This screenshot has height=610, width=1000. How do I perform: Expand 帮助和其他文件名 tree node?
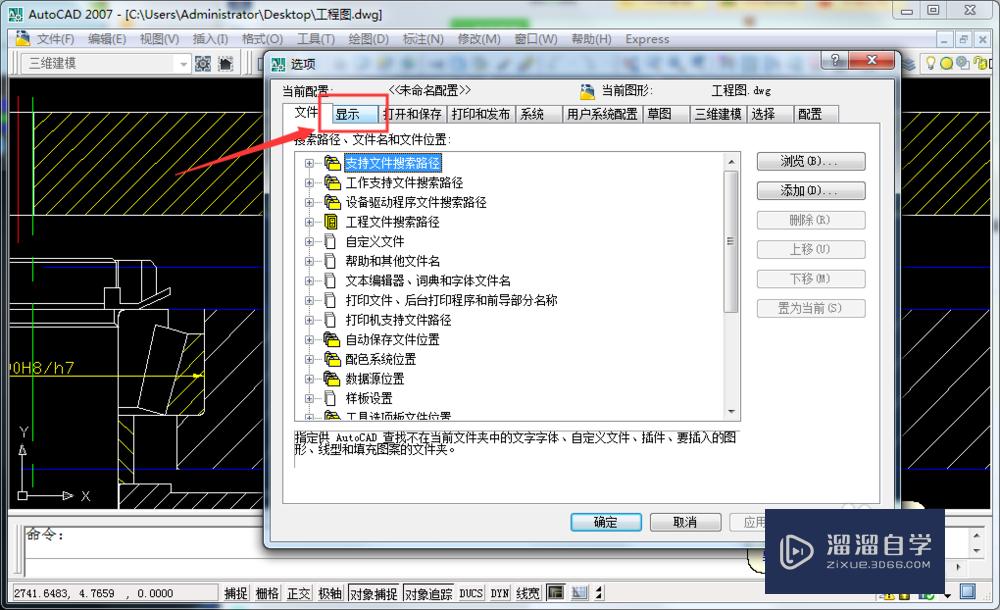[309, 261]
